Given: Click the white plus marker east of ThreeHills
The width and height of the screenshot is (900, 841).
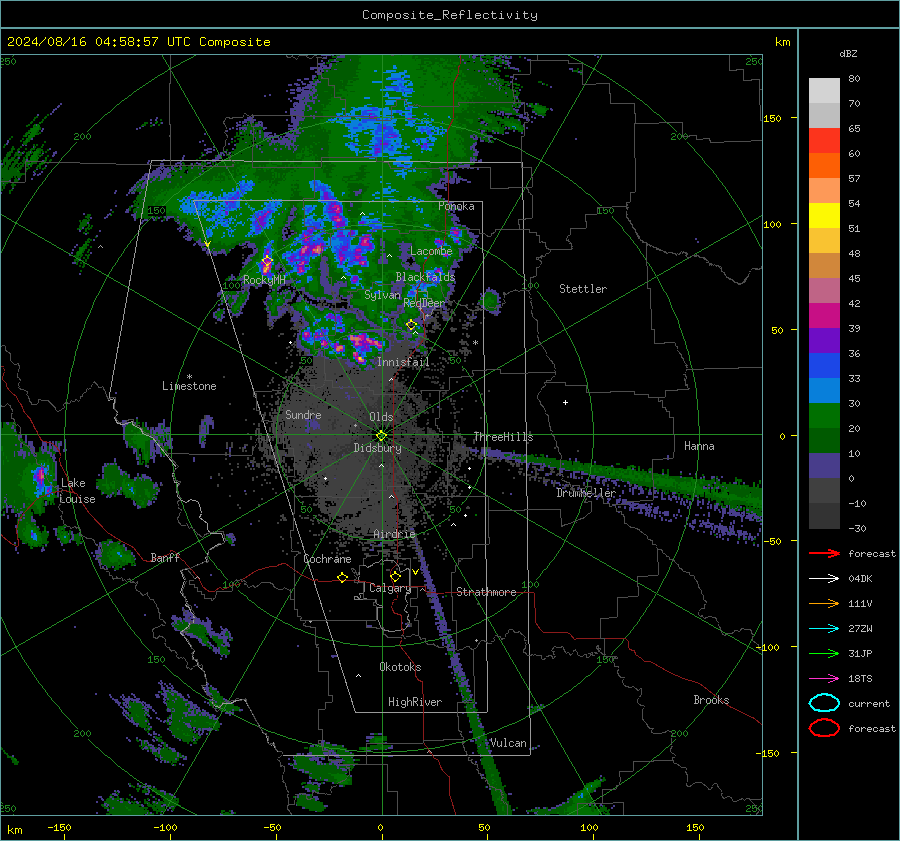Looking at the screenshot, I should point(565,402).
